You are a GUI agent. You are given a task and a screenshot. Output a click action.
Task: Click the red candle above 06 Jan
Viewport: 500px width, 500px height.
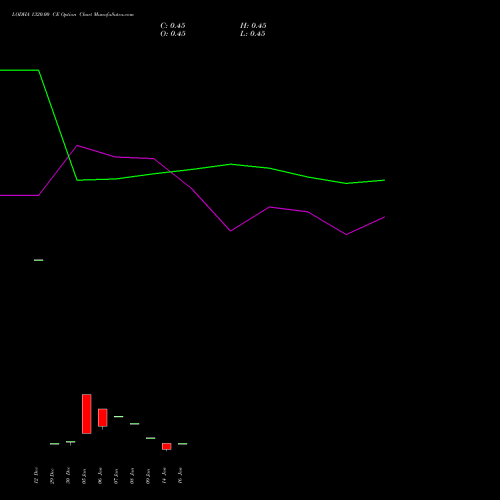[x=103, y=418]
